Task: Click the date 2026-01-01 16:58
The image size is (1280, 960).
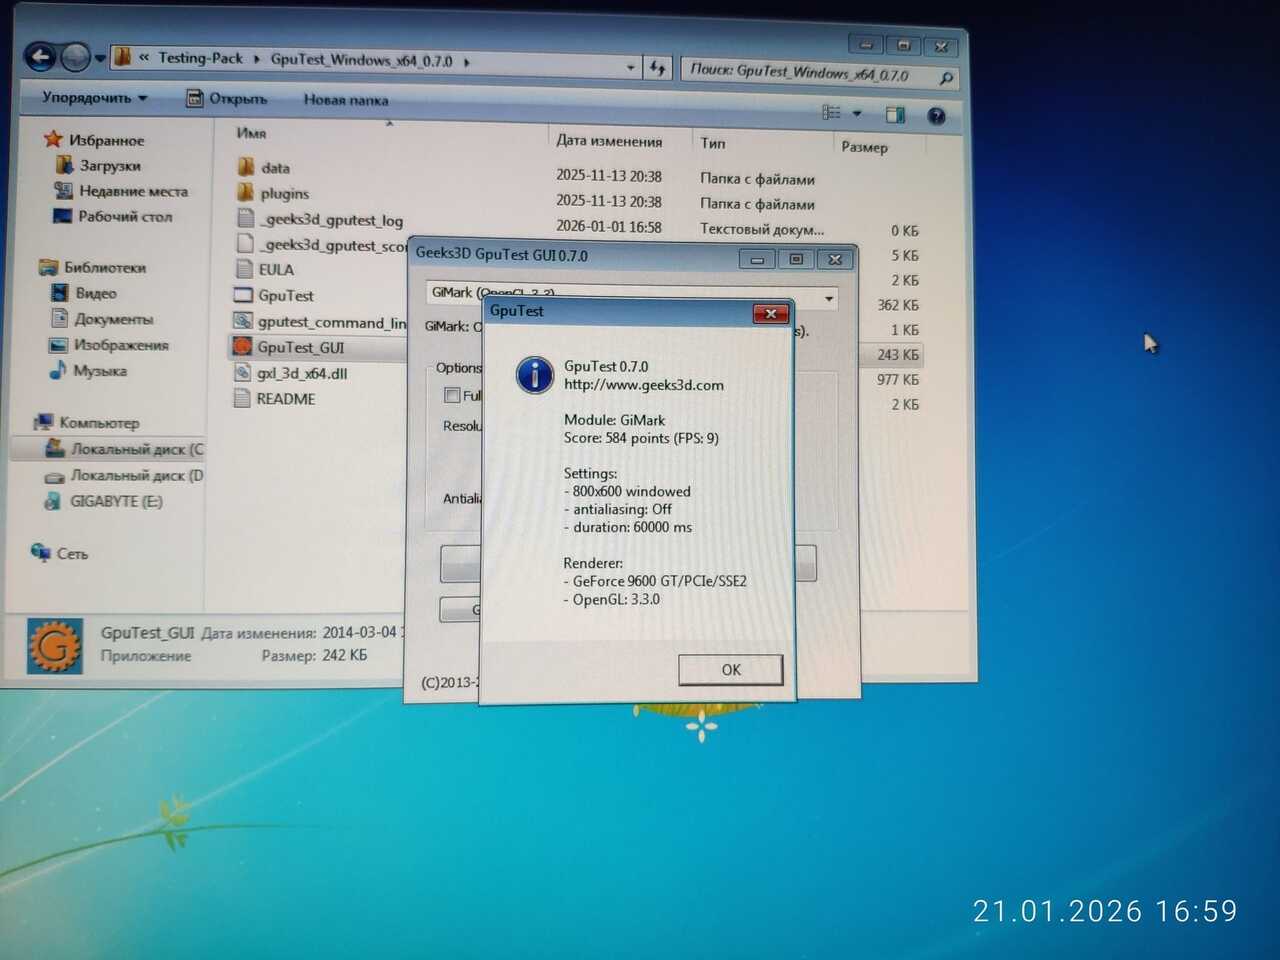Action: pos(609,227)
